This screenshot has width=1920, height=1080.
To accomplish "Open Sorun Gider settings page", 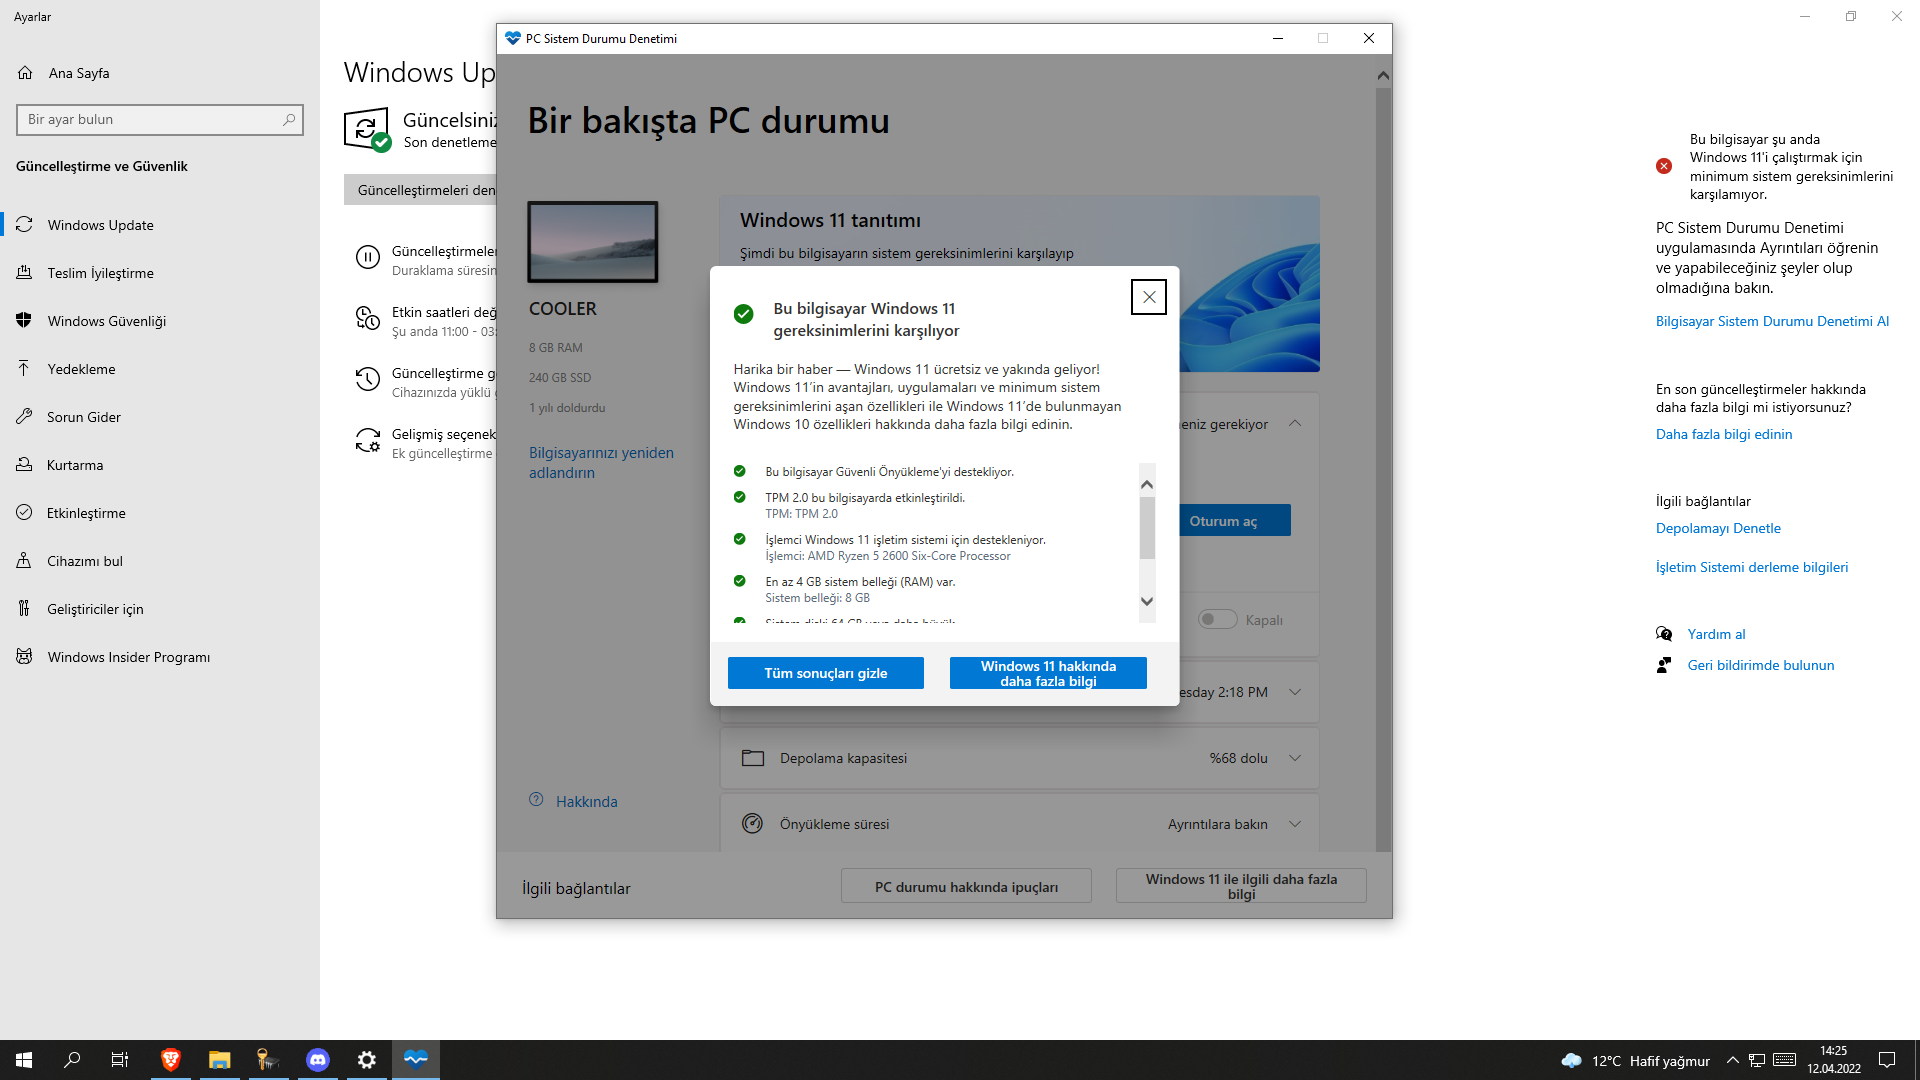I will pyautogui.click(x=84, y=417).
